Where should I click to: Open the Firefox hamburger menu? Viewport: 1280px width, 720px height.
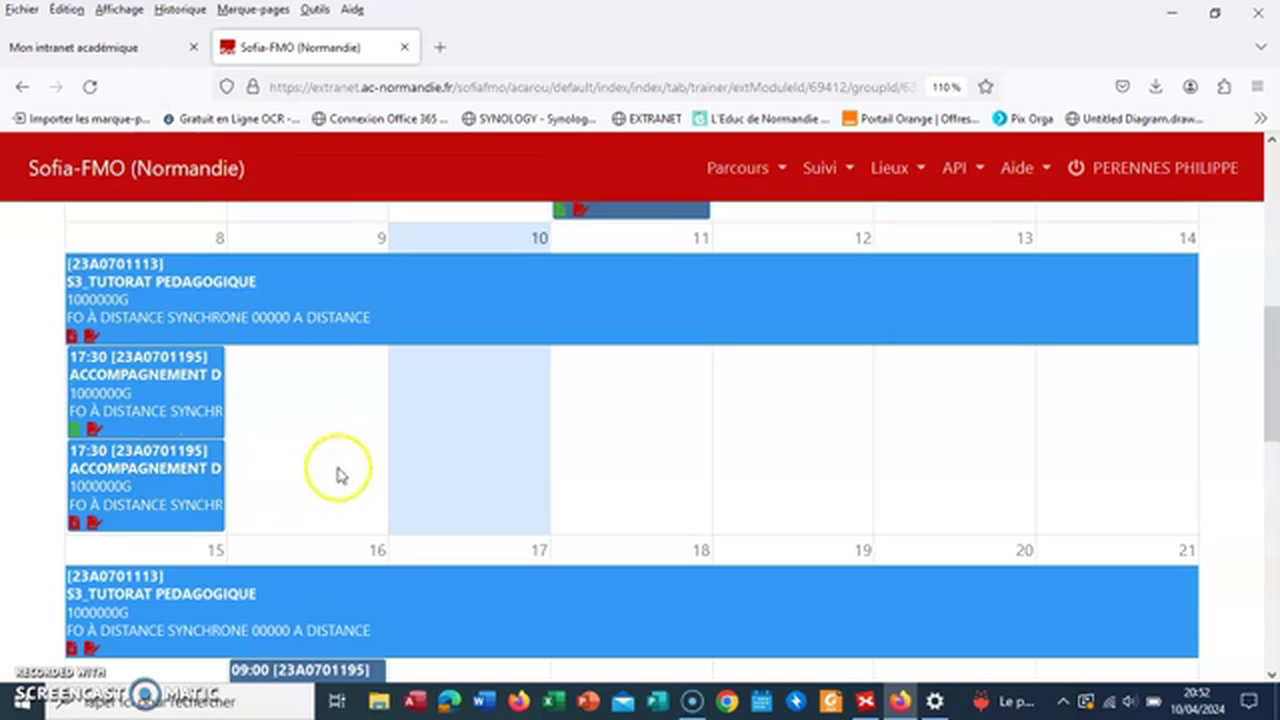click(1258, 87)
